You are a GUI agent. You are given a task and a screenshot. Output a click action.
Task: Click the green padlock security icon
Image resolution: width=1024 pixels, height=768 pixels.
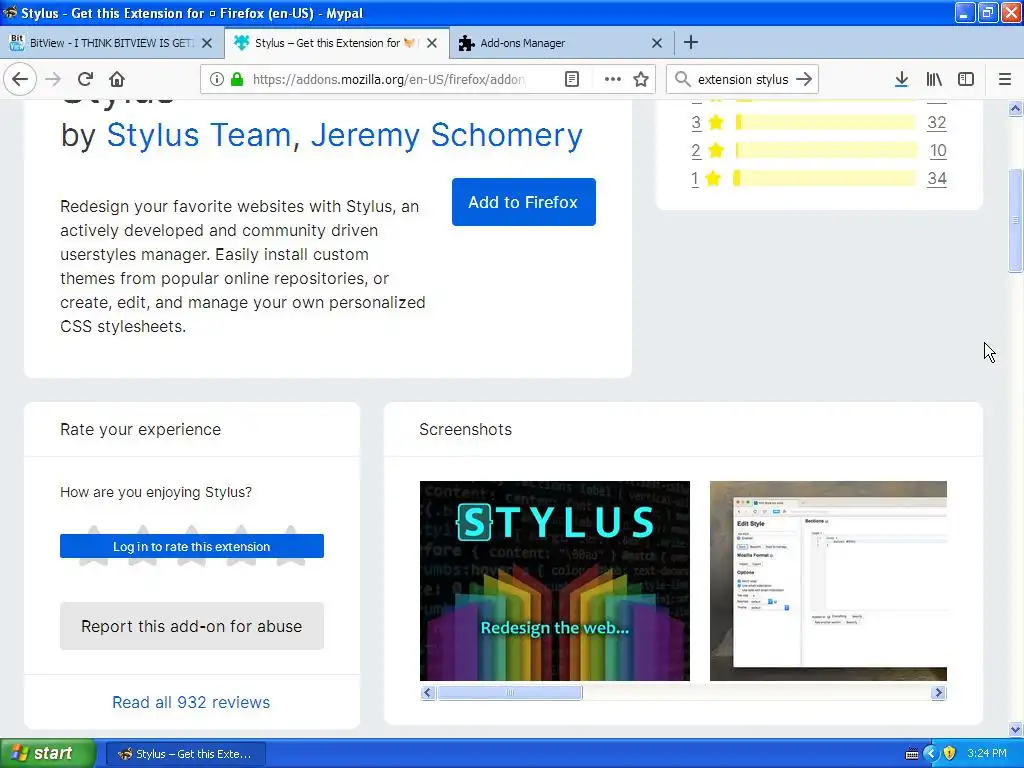coord(237,79)
